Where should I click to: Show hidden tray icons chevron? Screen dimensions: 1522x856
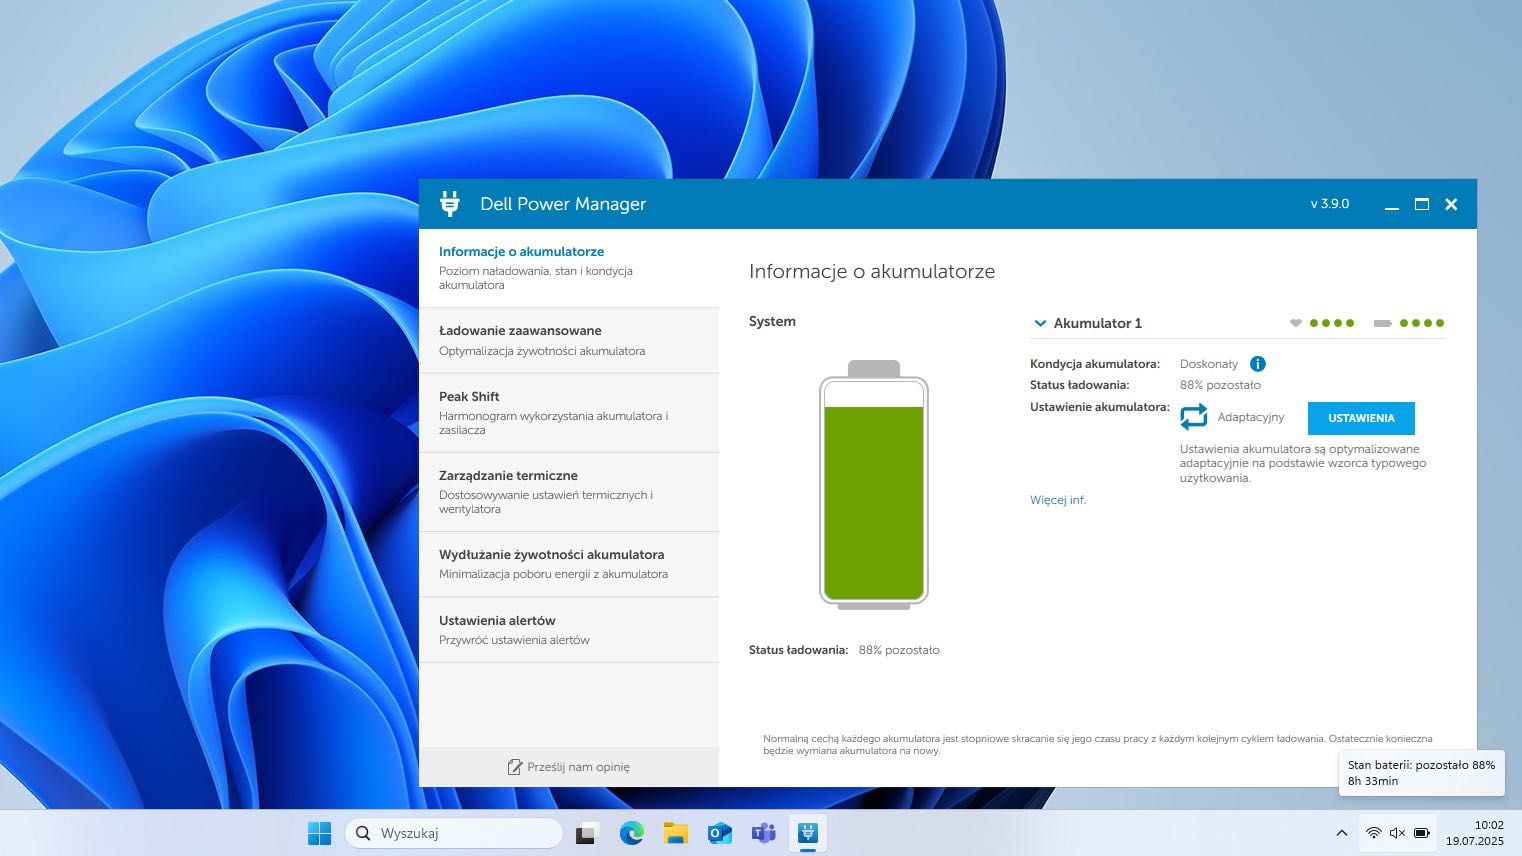pyautogui.click(x=1342, y=833)
